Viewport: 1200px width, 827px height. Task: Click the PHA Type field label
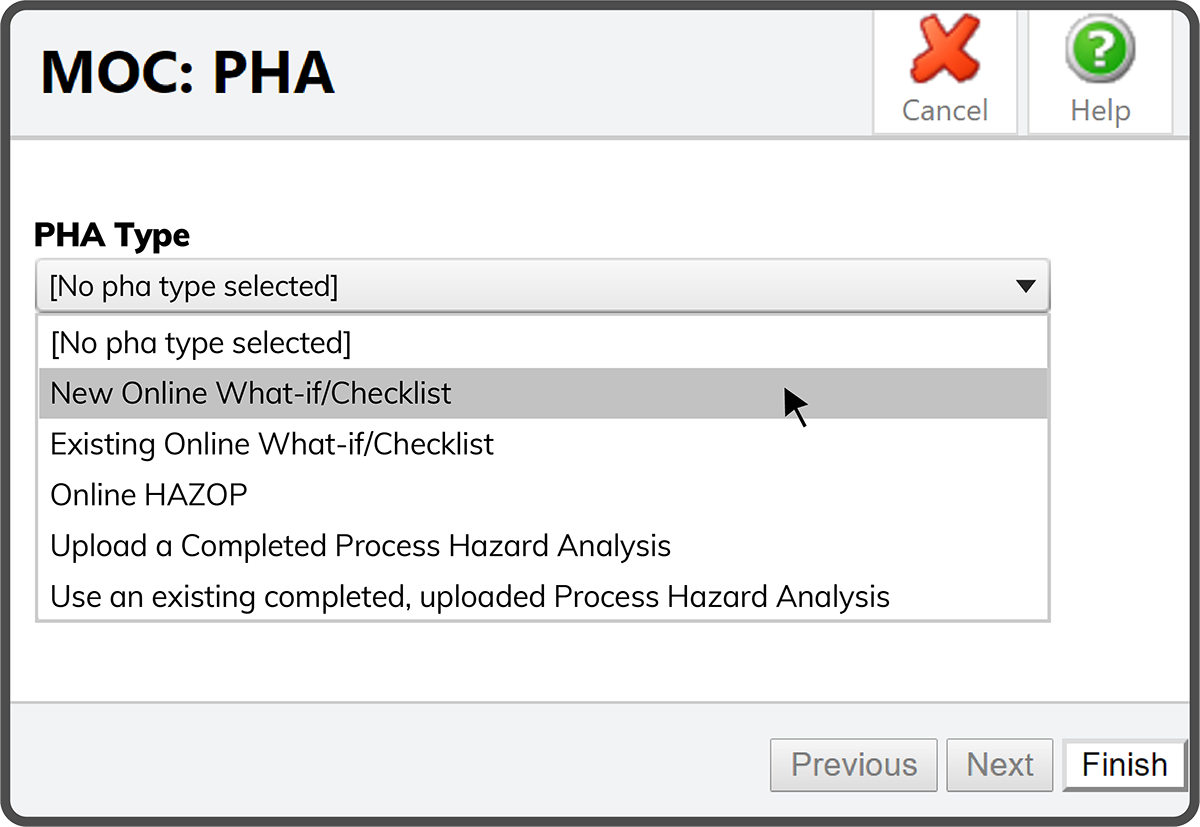(x=112, y=236)
